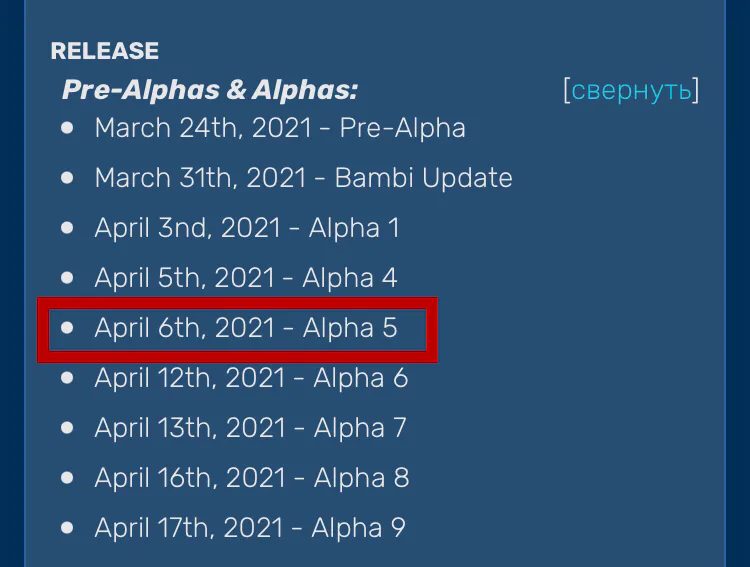Click the bullet beside the Bambi Update entry

click(67, 177)
